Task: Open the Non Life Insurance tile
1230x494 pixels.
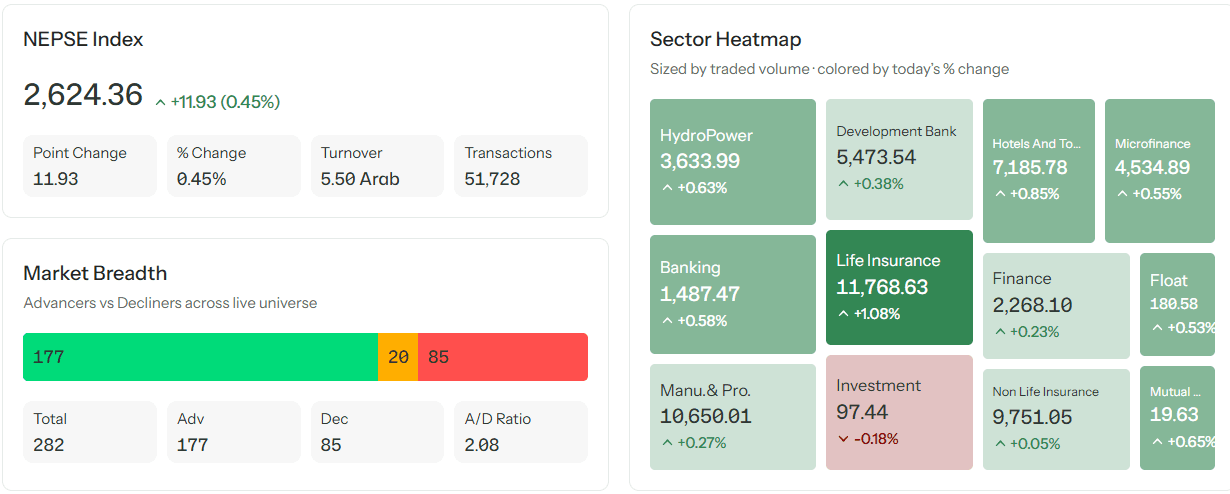Action: point(1056,419)
